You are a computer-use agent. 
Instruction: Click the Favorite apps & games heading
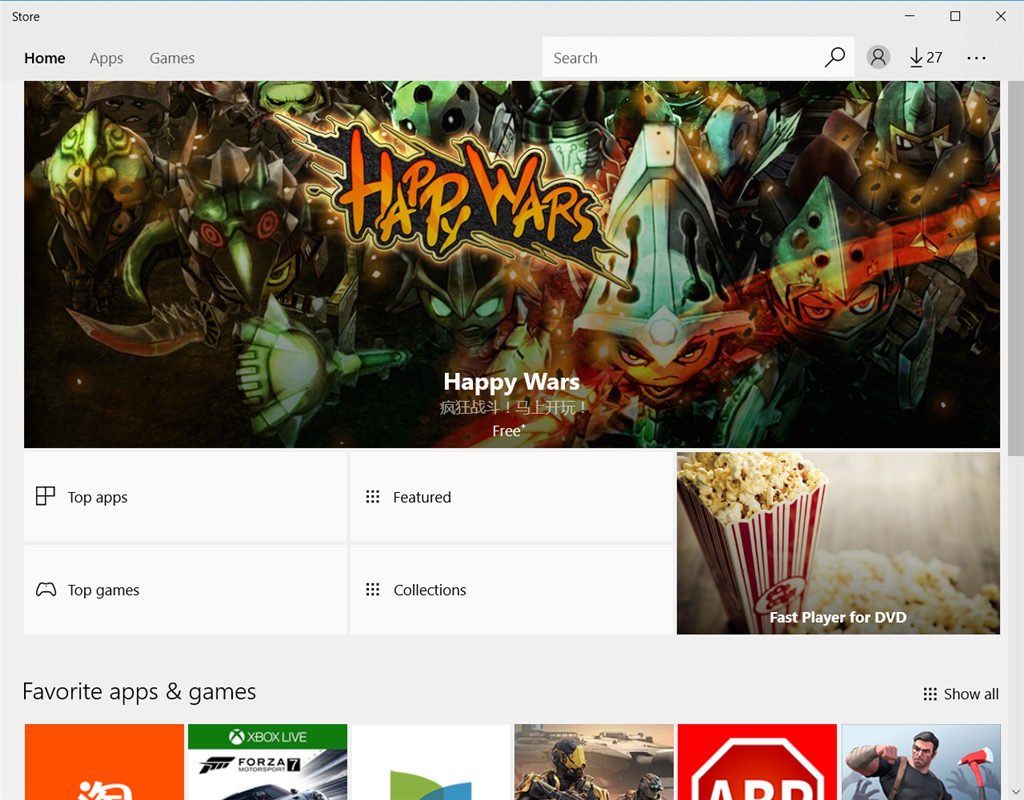pos(139,692)
